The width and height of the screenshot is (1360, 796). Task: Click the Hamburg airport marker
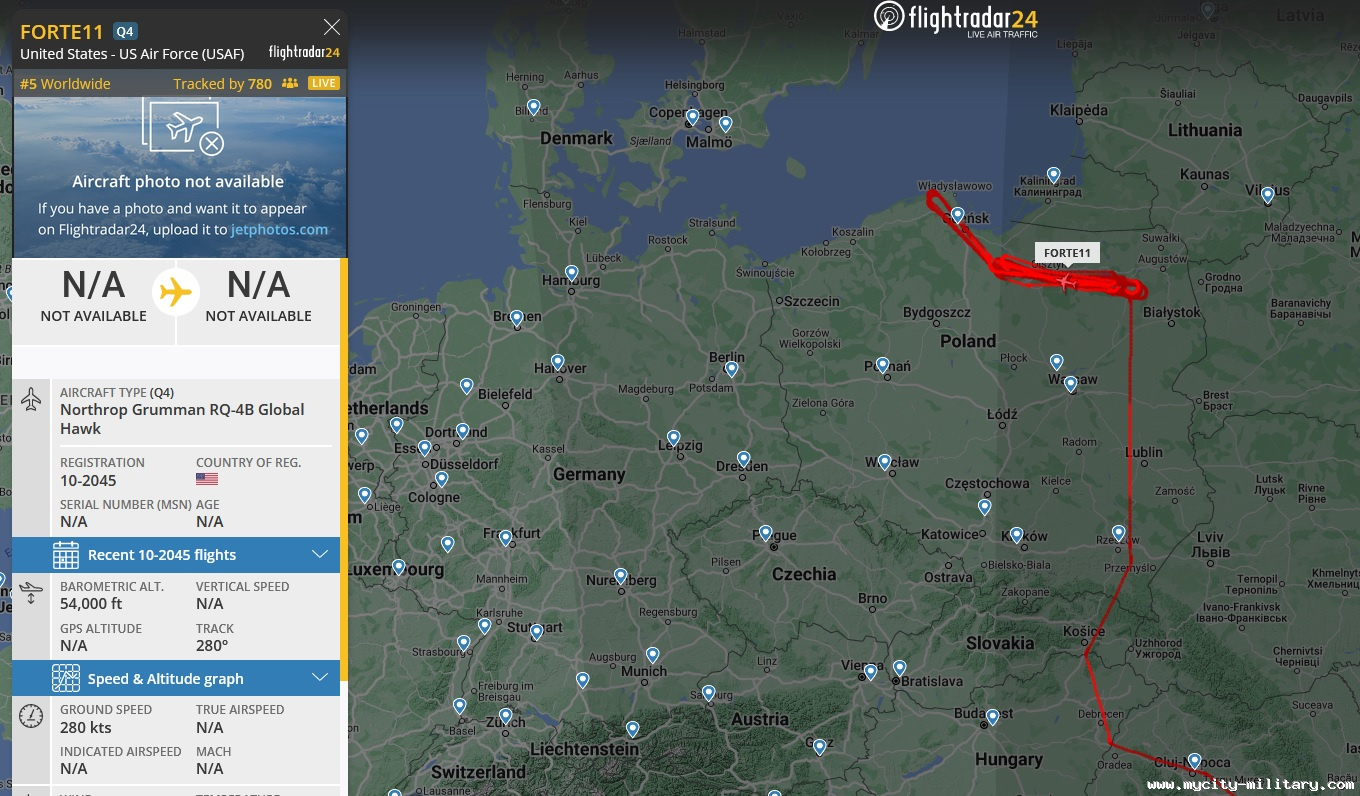pos(571,272)
